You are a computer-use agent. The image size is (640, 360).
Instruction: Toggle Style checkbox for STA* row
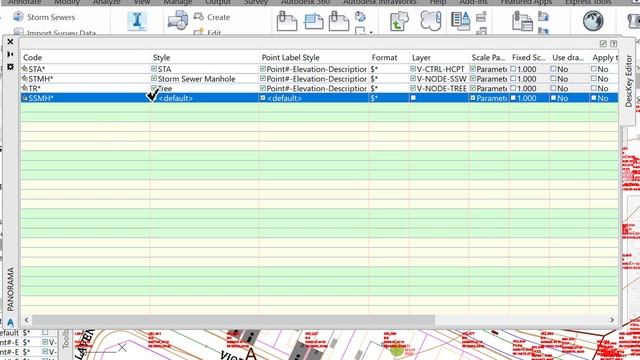pos(154,69)
